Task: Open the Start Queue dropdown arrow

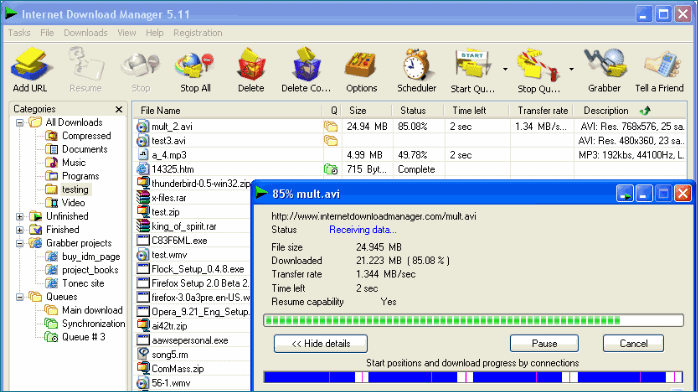Action: pos(505,69)
